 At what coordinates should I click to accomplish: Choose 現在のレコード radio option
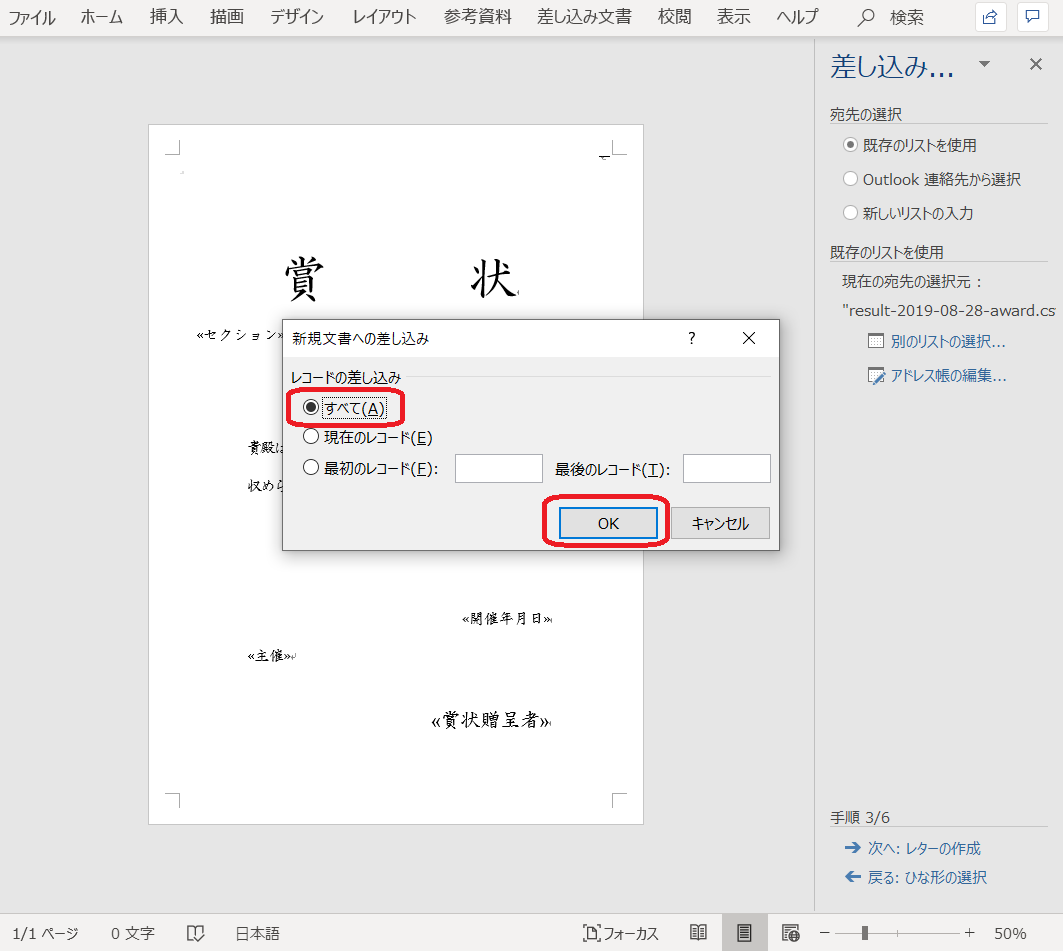[311, 437]
